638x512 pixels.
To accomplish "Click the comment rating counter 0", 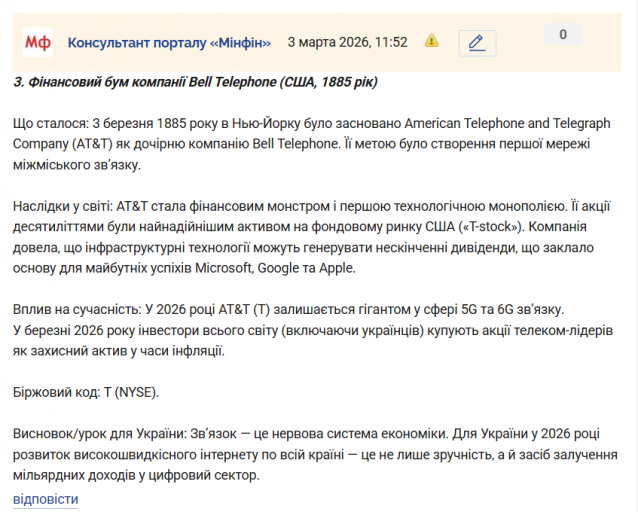I will (563, 34).
